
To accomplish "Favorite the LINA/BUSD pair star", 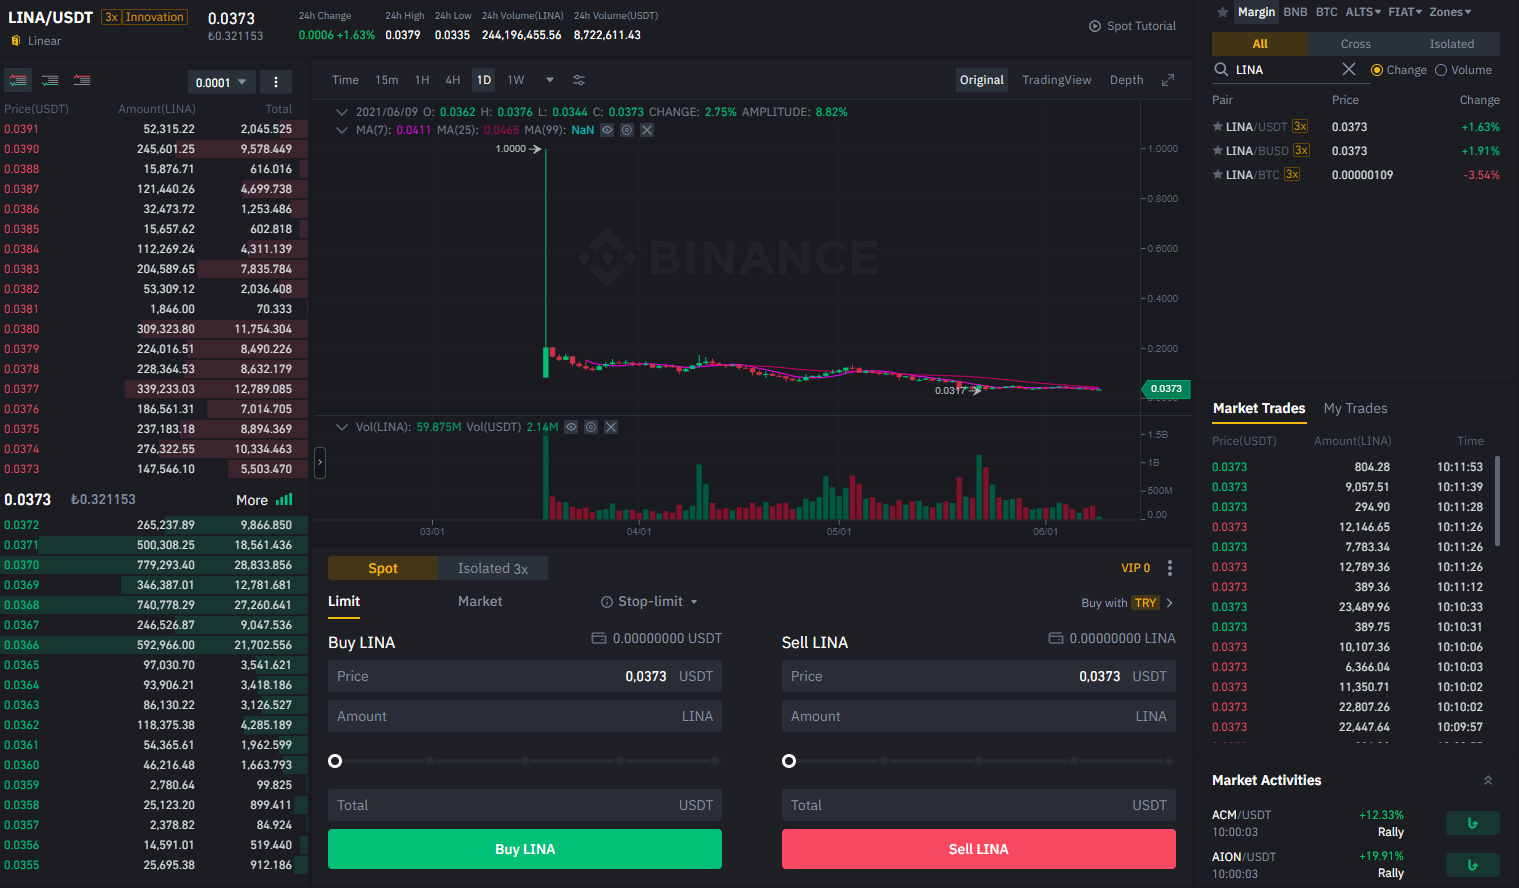I will [x=1217, y=151].
